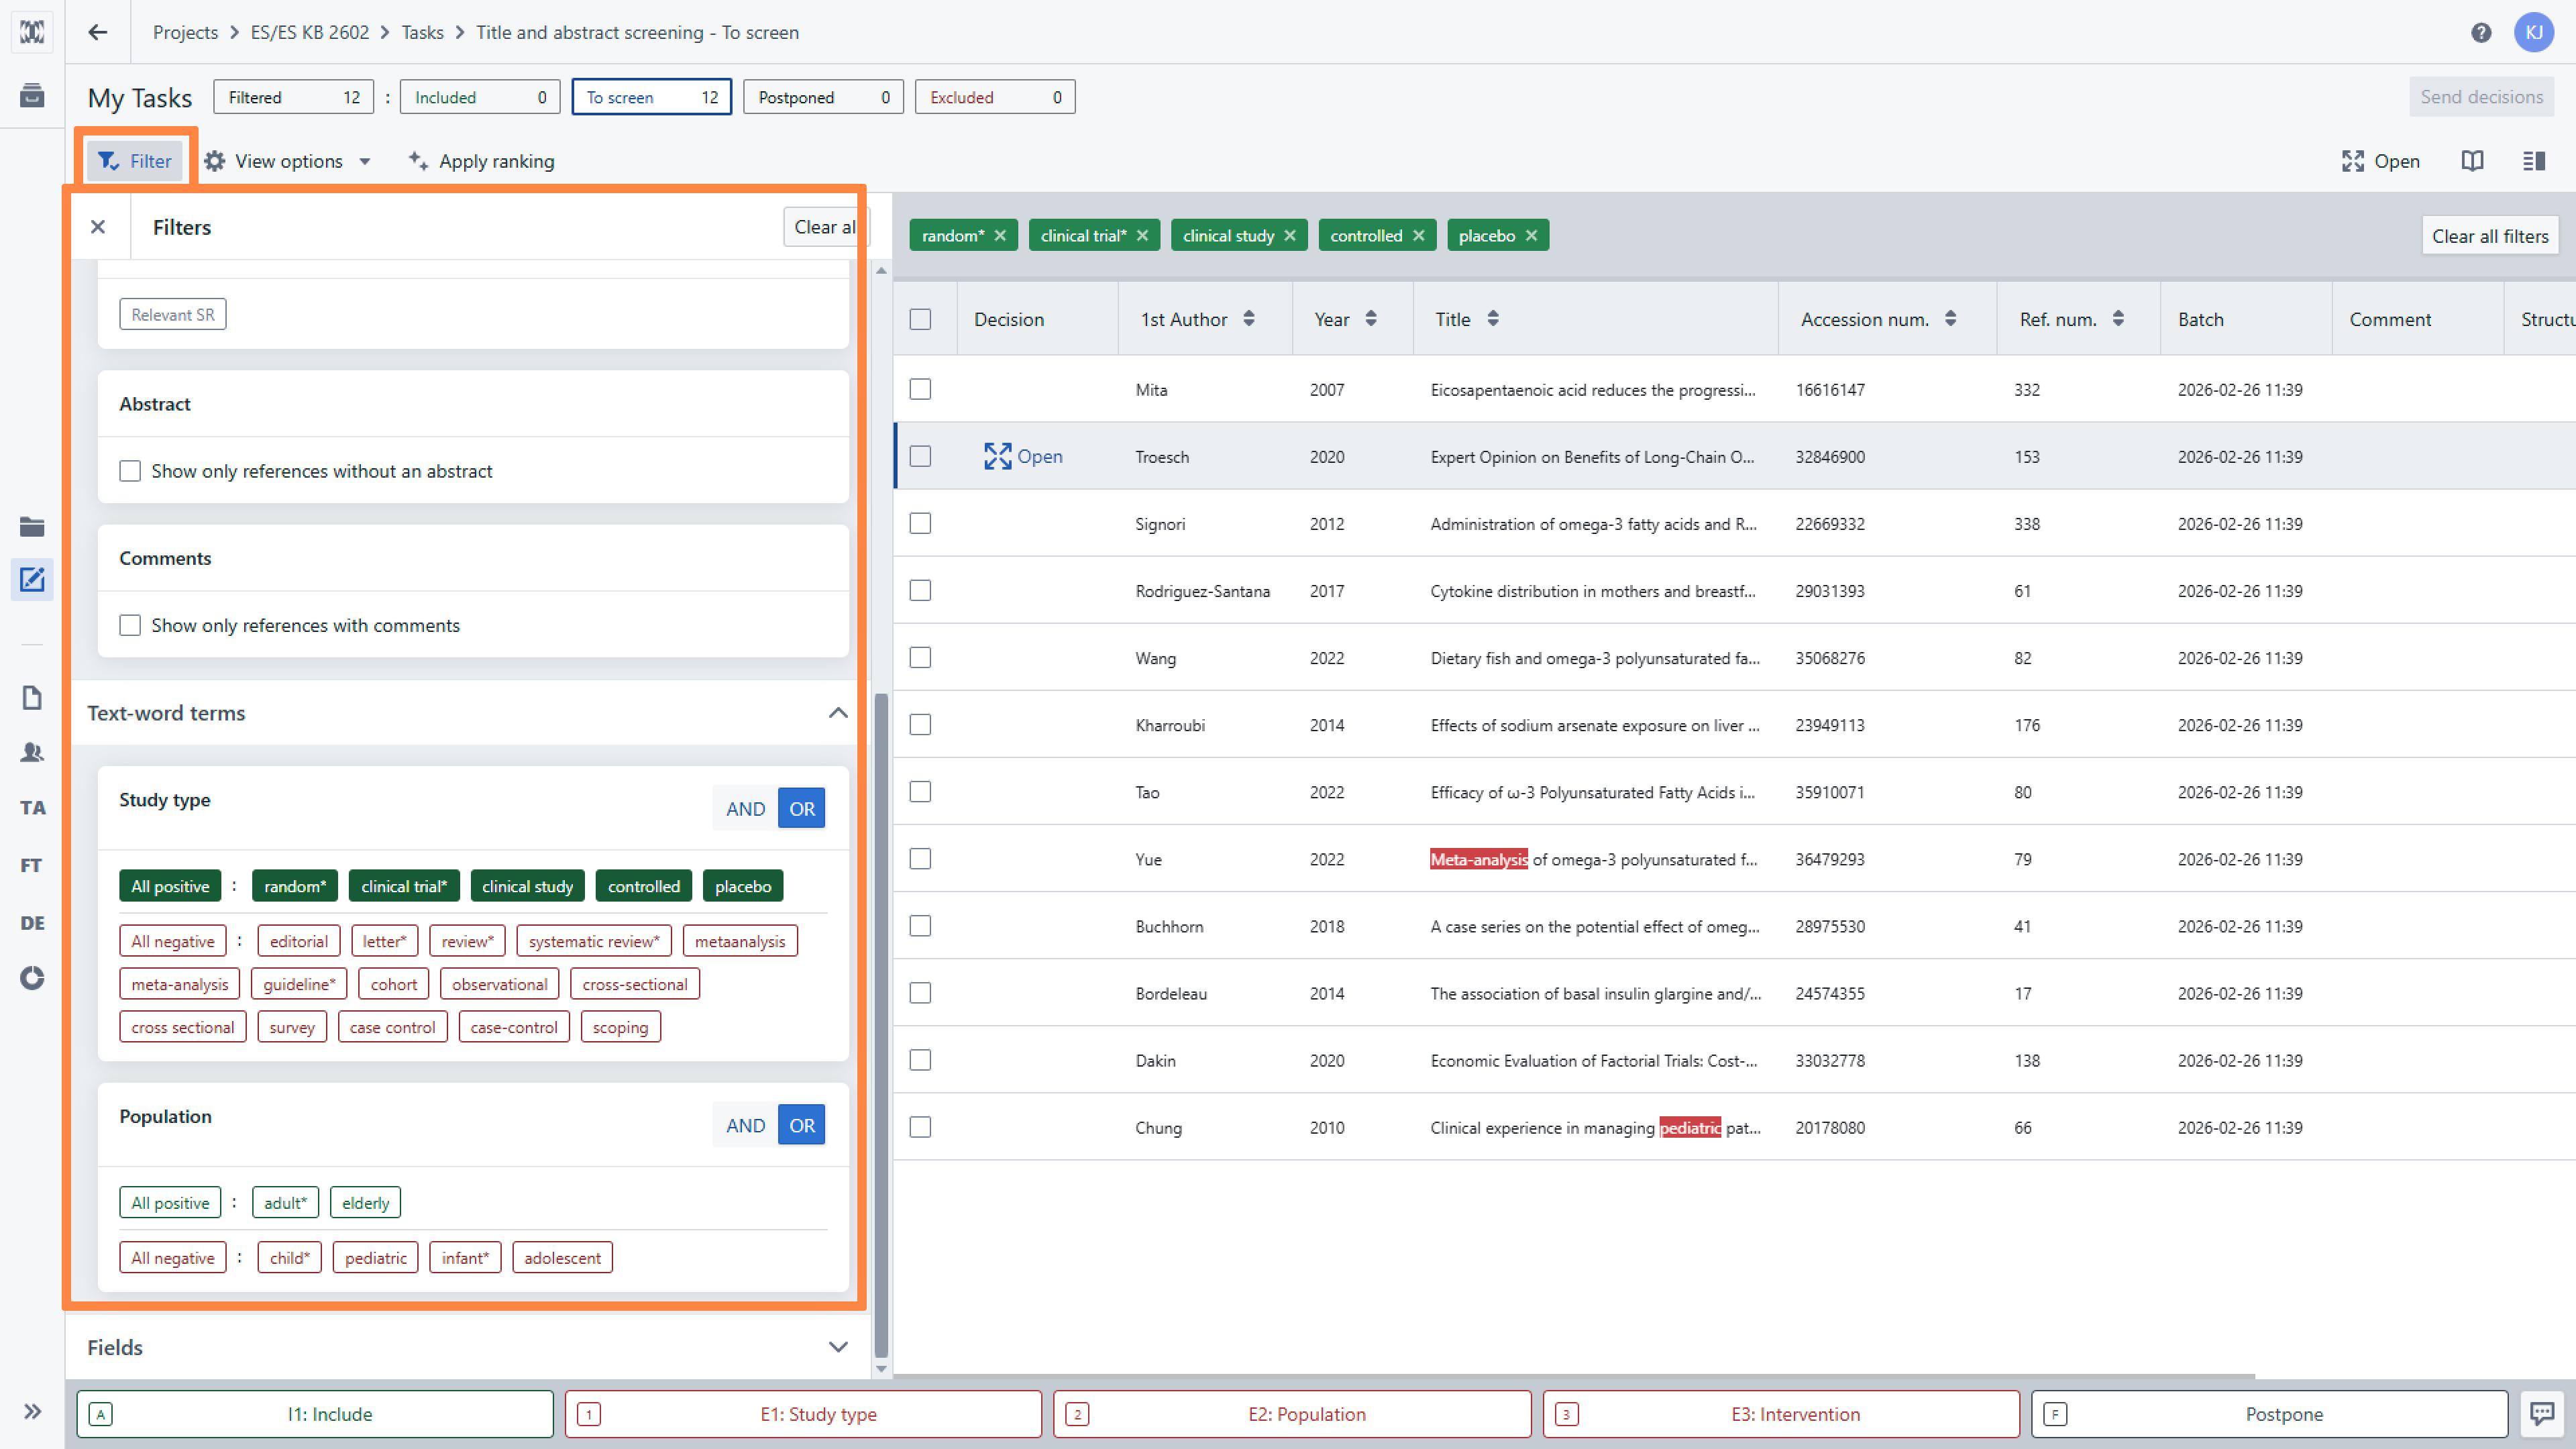Click the back arrow in the header
2576x1449 pixels.
point(97,32)
